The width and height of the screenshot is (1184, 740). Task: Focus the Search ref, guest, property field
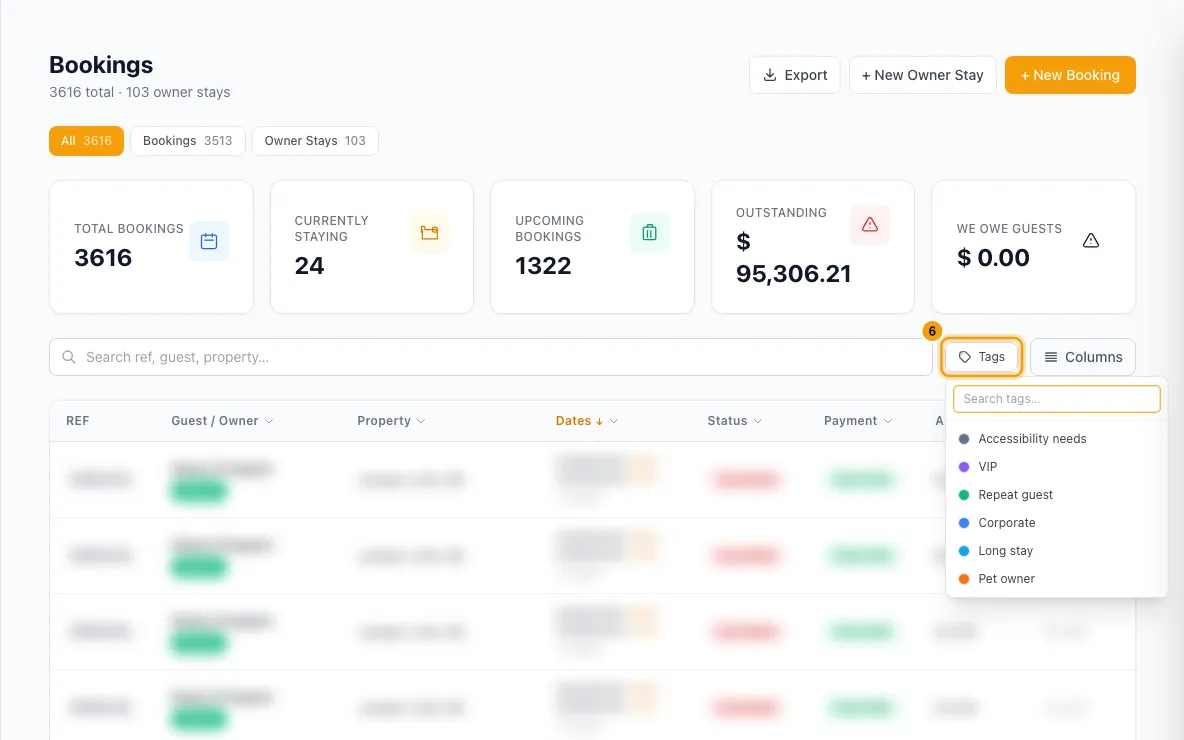pyautogui.click(x=491, y=357)
